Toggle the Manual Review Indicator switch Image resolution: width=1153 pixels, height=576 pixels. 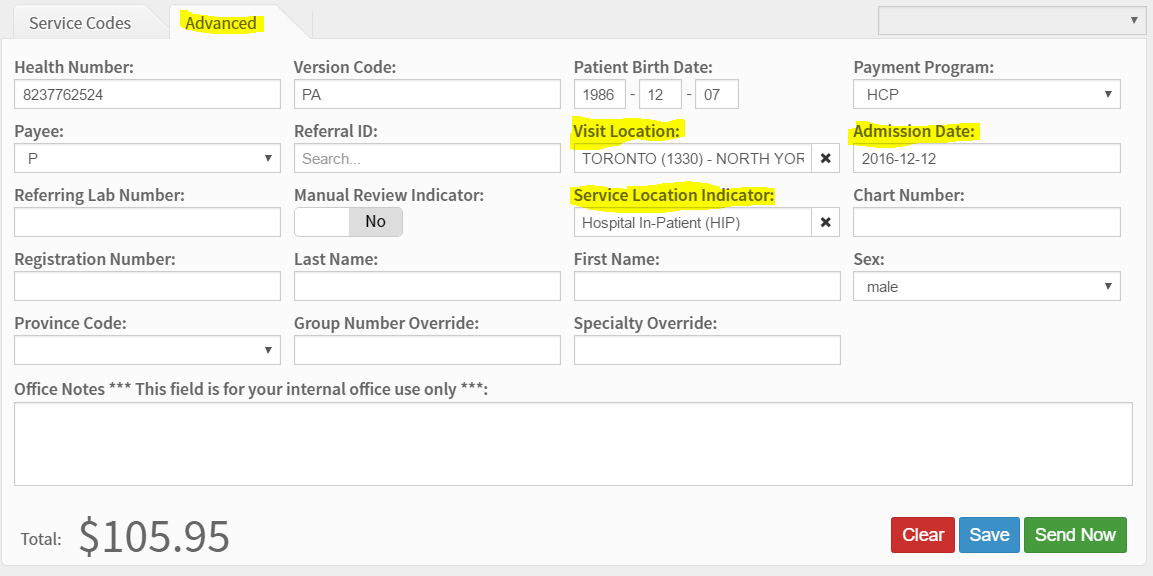click(x=348, y=222)
